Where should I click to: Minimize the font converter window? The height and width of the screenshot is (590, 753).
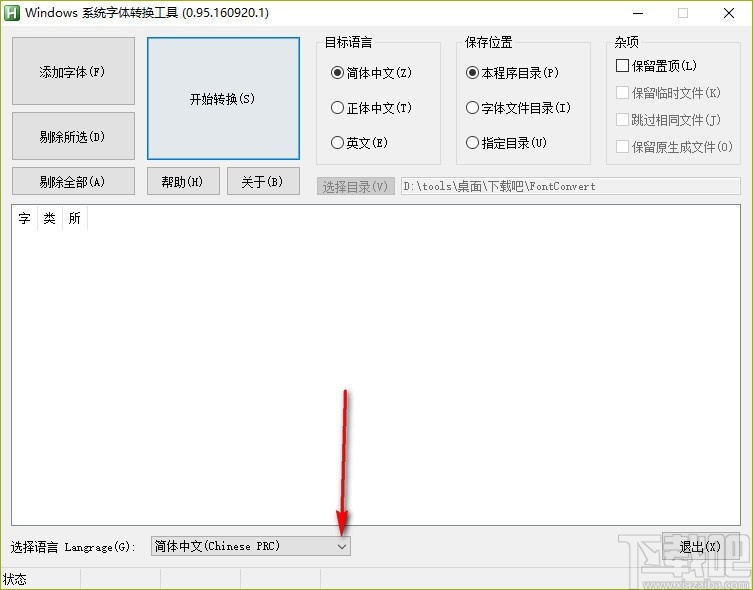[638, 13]
